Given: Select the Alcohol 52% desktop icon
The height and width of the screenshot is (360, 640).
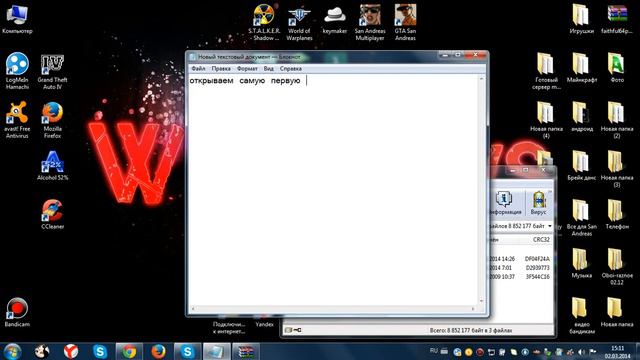Looking at the screenshot, I should [x=52, y=166].
